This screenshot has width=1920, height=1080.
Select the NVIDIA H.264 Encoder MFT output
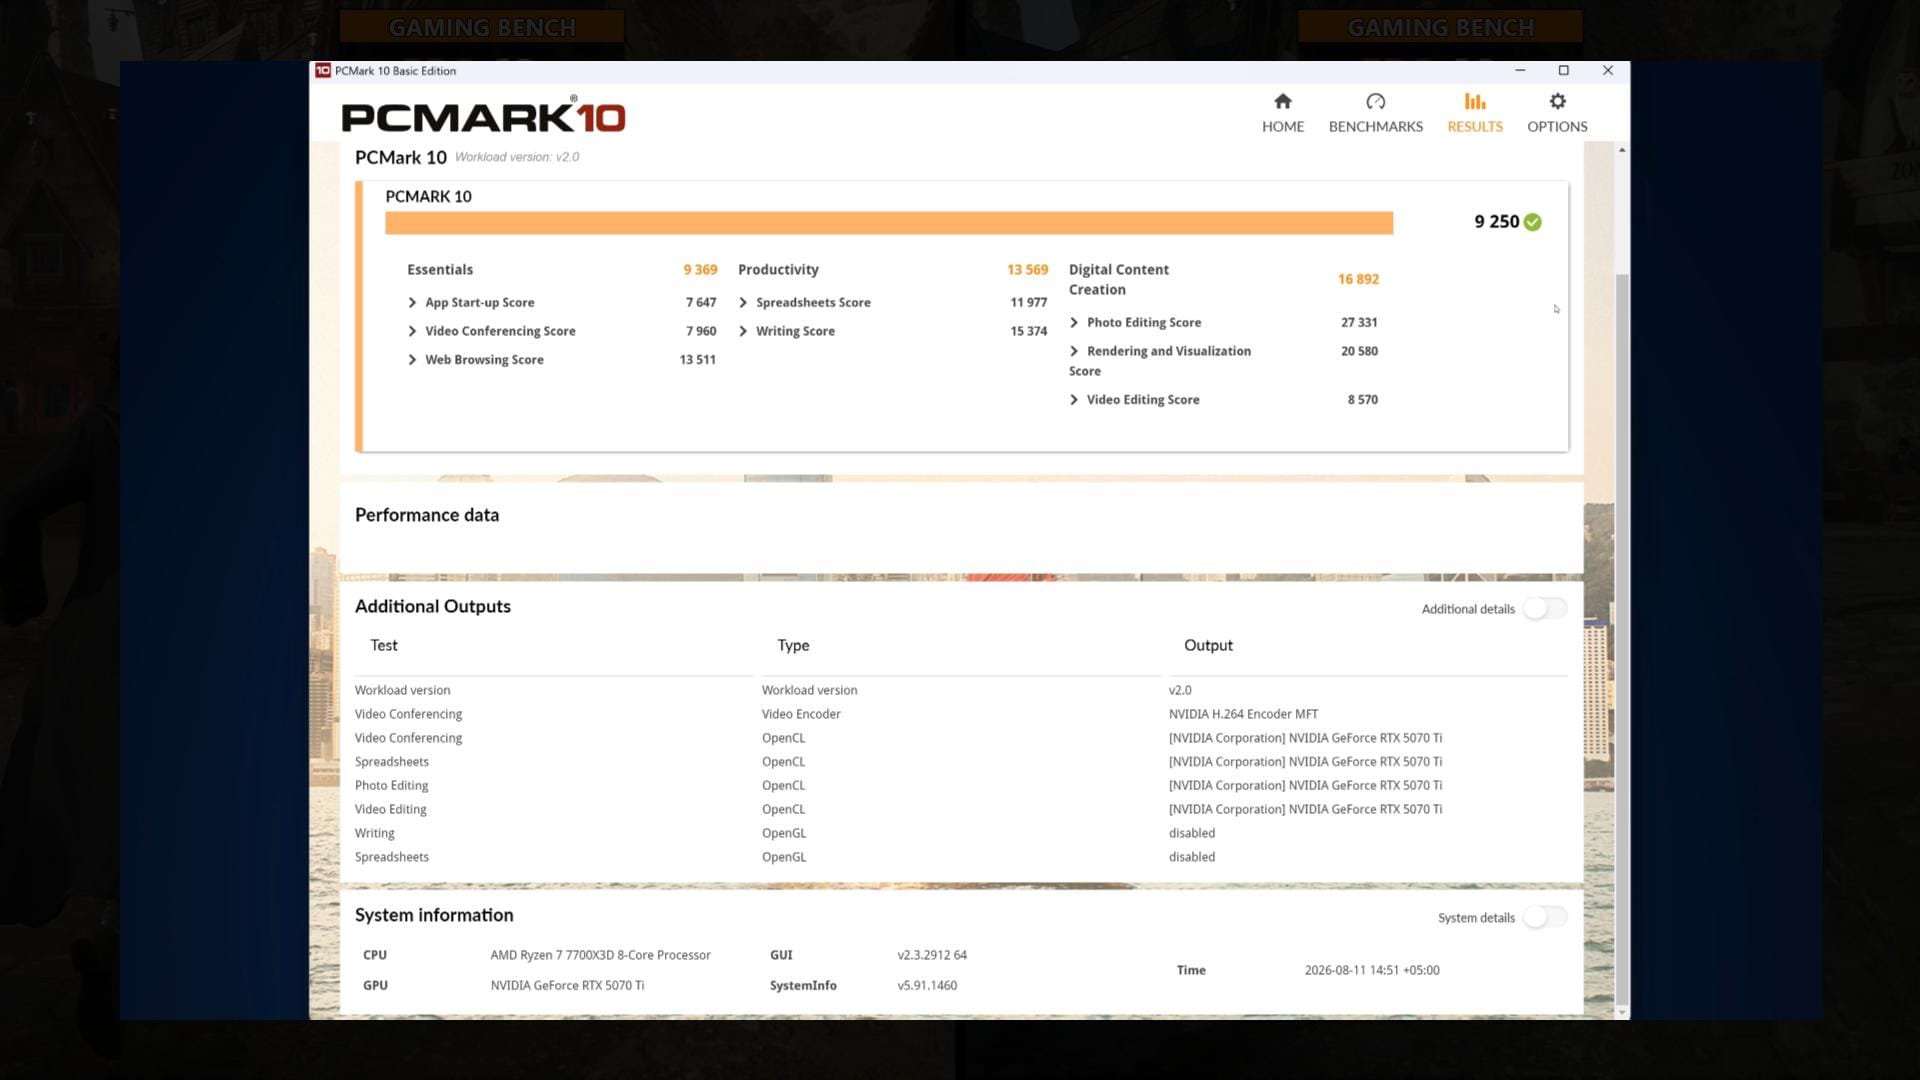[1243, 714]
